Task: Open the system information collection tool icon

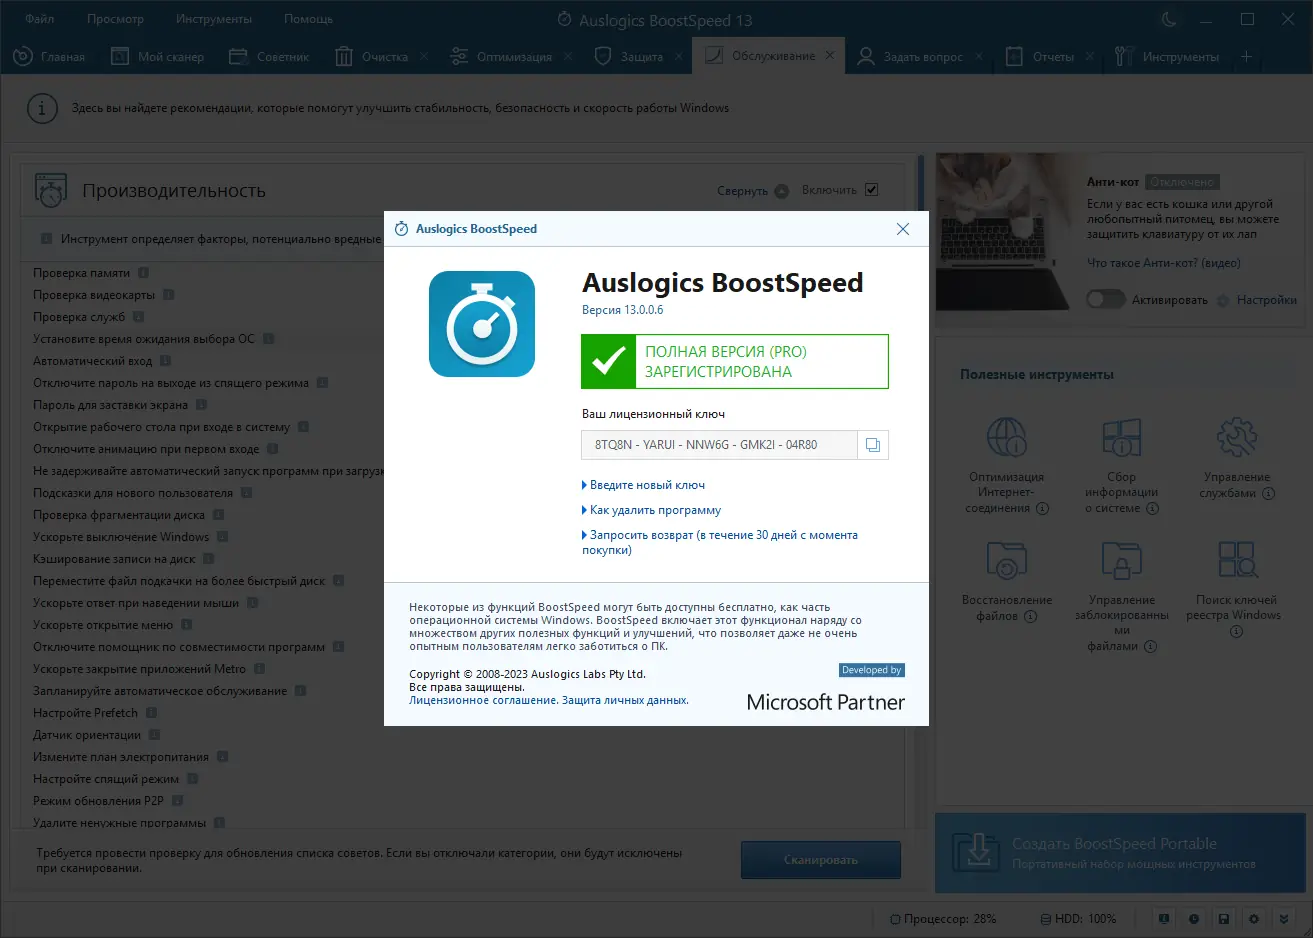Action: click(x=1122, y=438)
